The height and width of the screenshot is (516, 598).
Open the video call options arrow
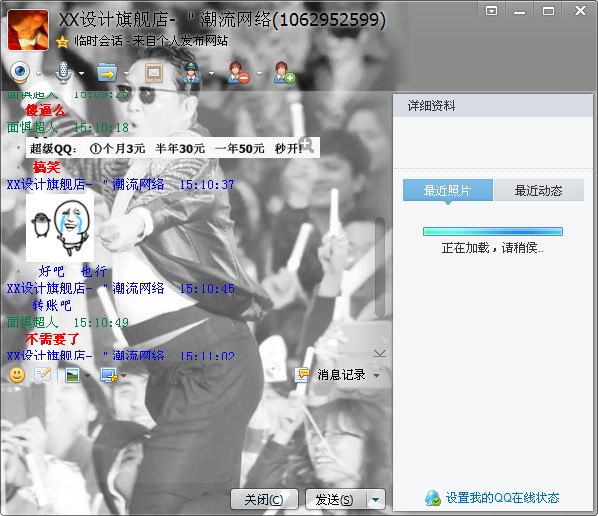[39, 73]
